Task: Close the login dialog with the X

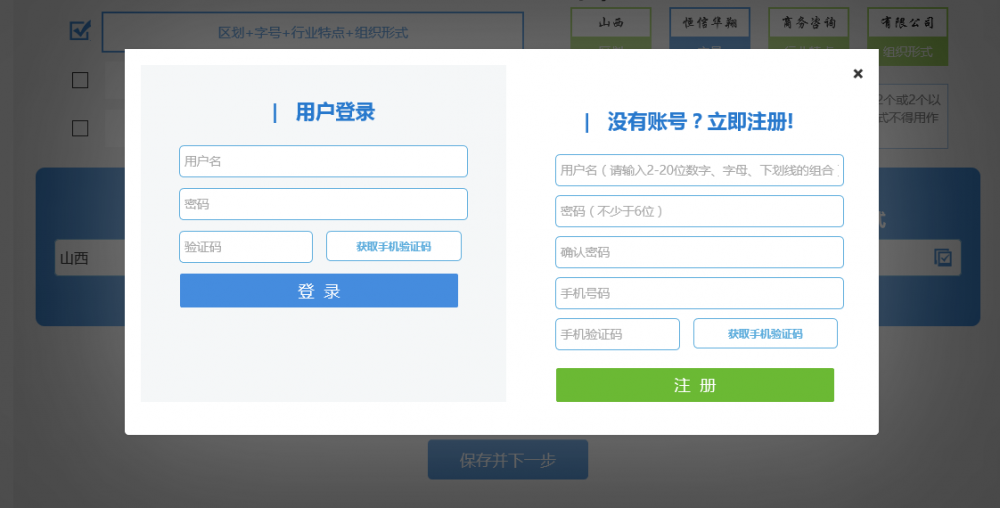Action: pyautogui.click(x=857, y=74)
